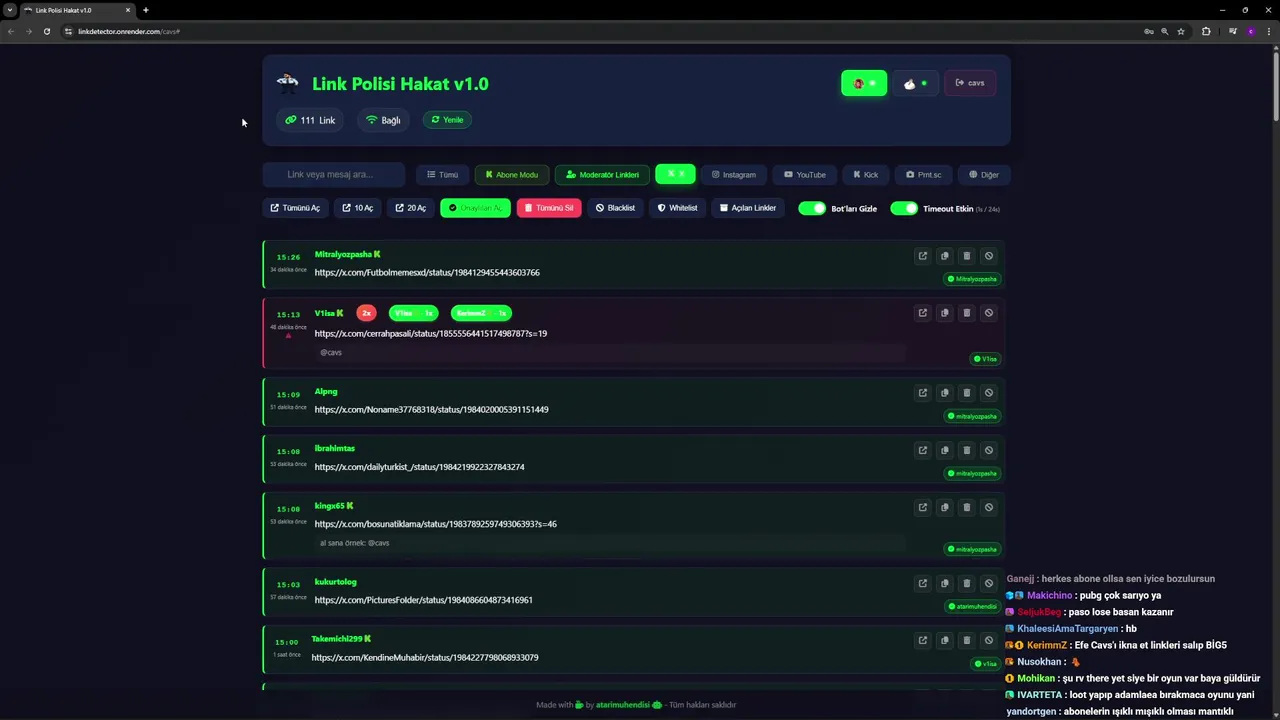Click the Onaylıları Aç button

[475, 208]
